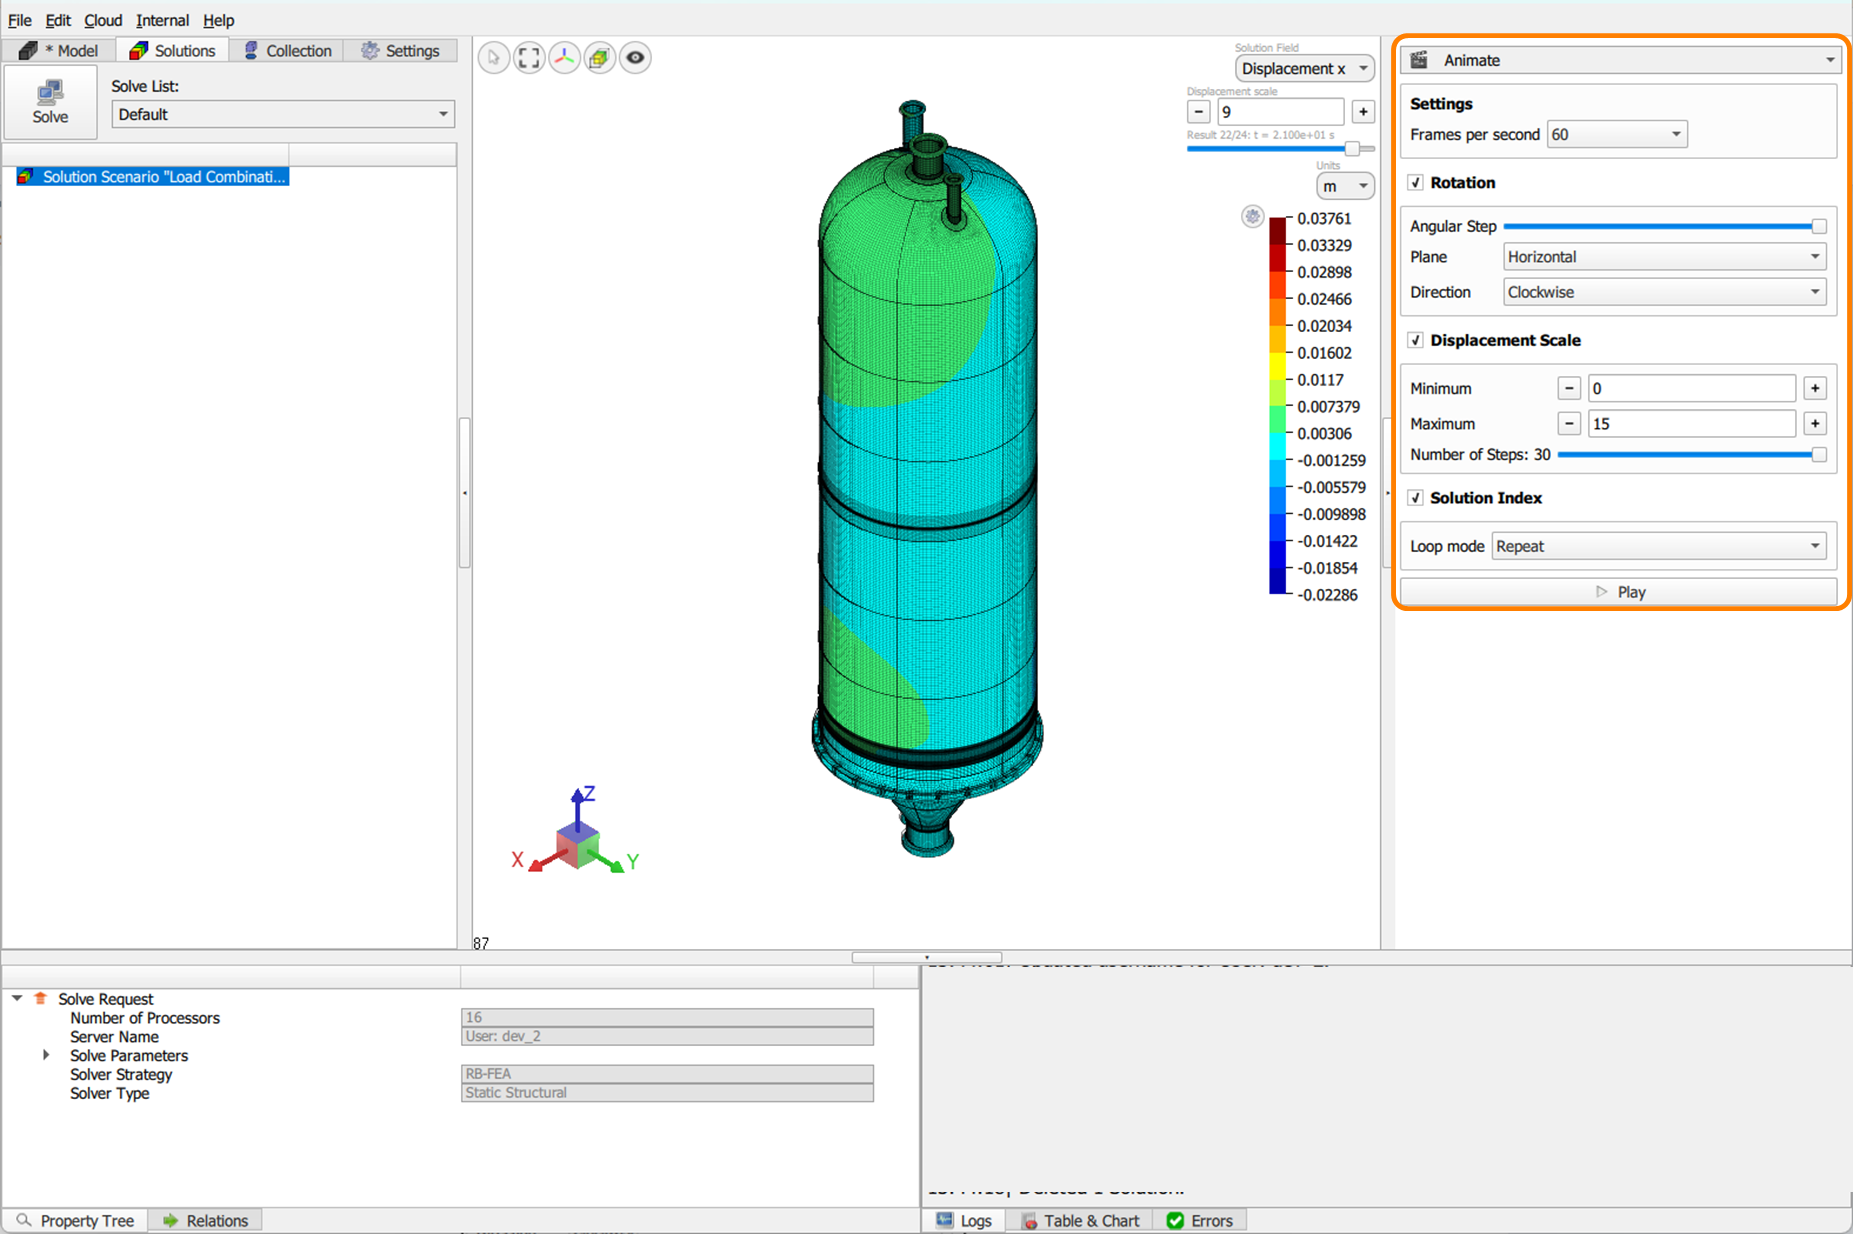Click the Number of Processors value field
Image resolution: width=1853 pixels, height=1234 pixels.
click(x=667, y=1017)
